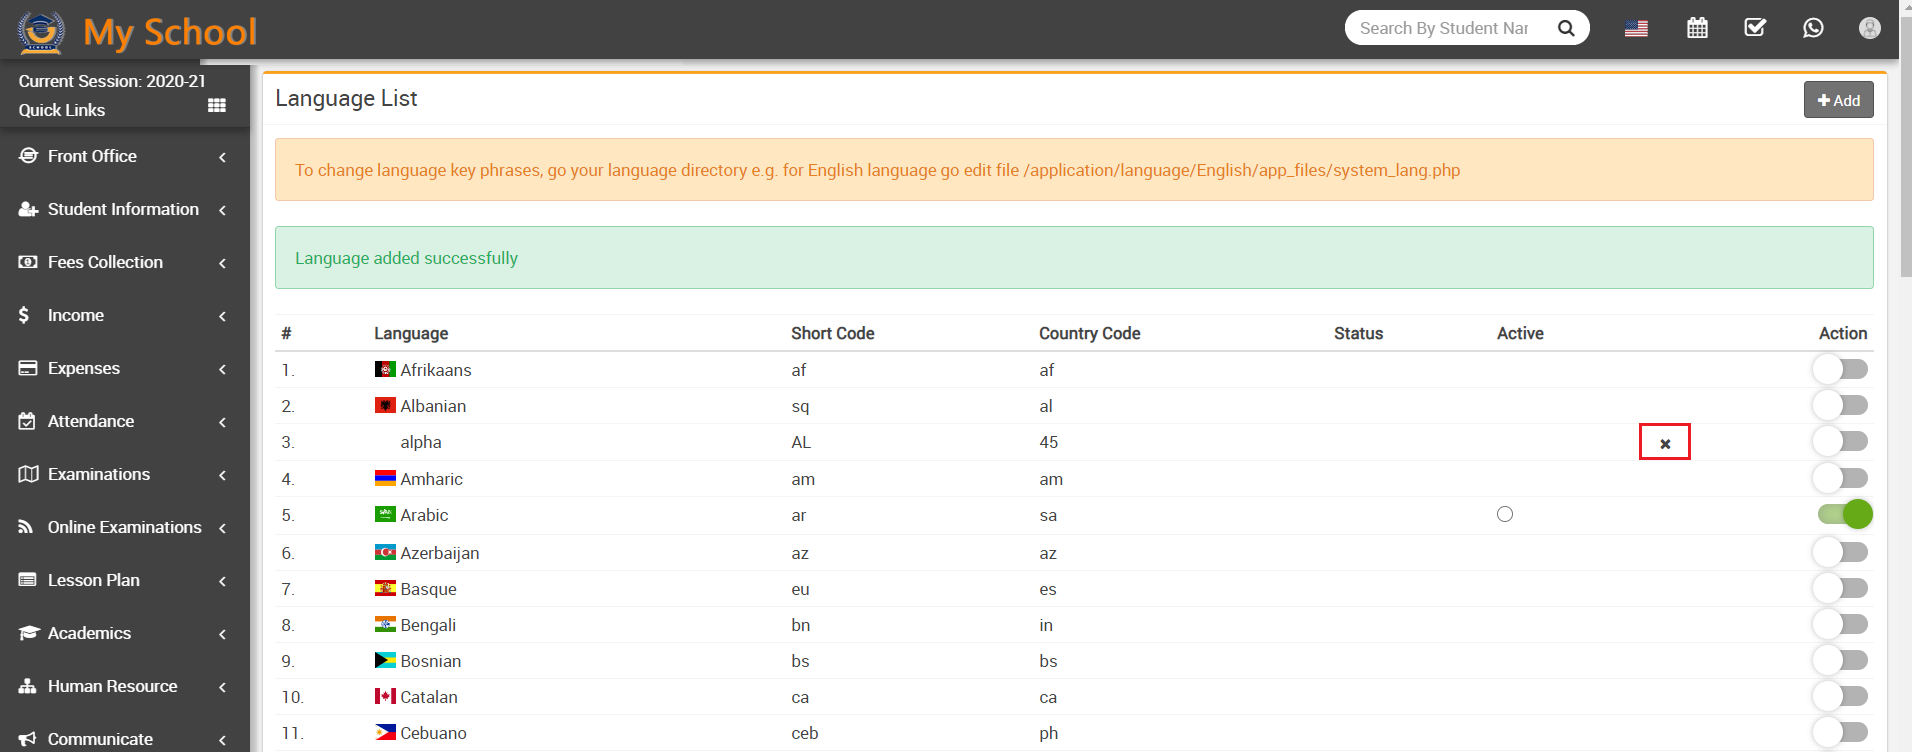
Task: Enable the Afrikaans language toggle
Action: [1841, 369]
